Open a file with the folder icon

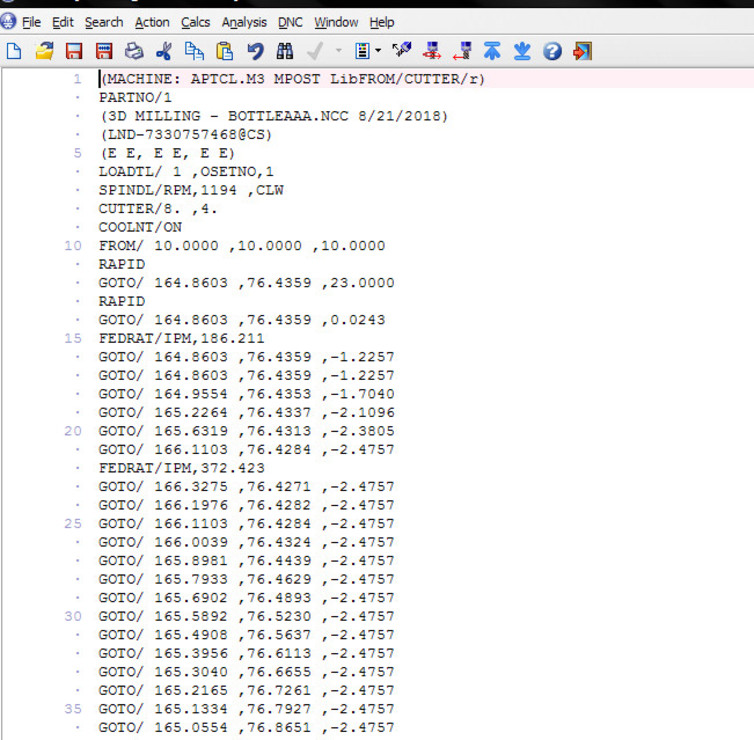tap(44, 51)
